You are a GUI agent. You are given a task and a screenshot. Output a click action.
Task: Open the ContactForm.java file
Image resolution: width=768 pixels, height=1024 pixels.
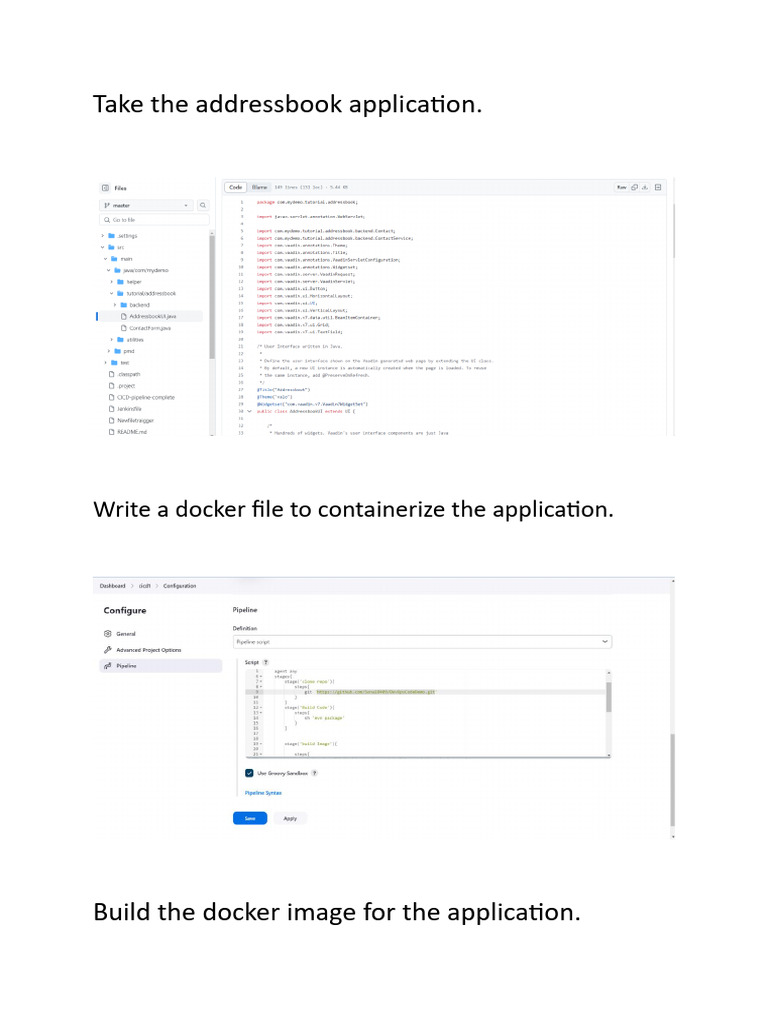150,328
